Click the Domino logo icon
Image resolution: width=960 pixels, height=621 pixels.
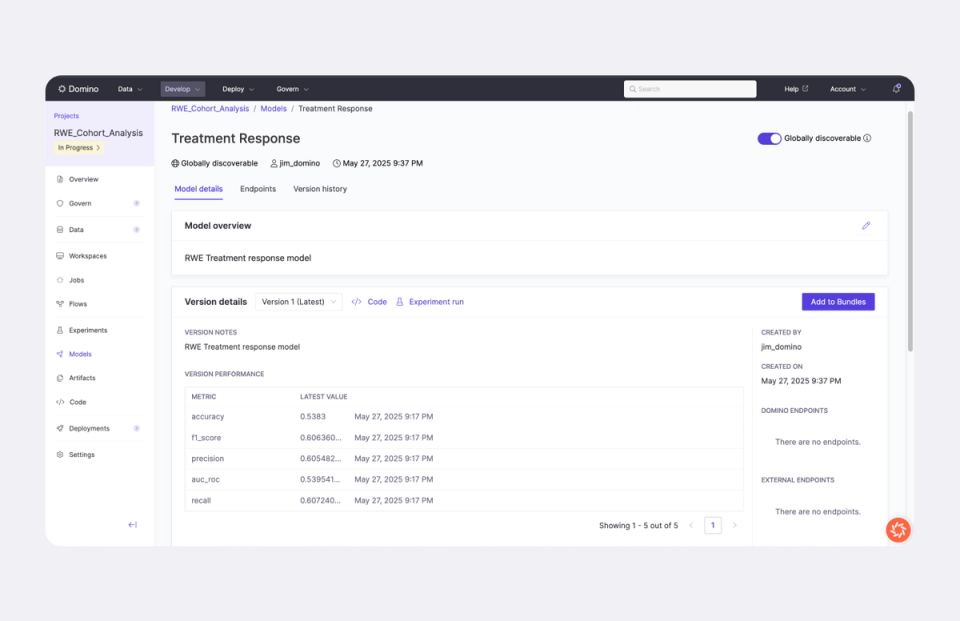pos(62,89)
